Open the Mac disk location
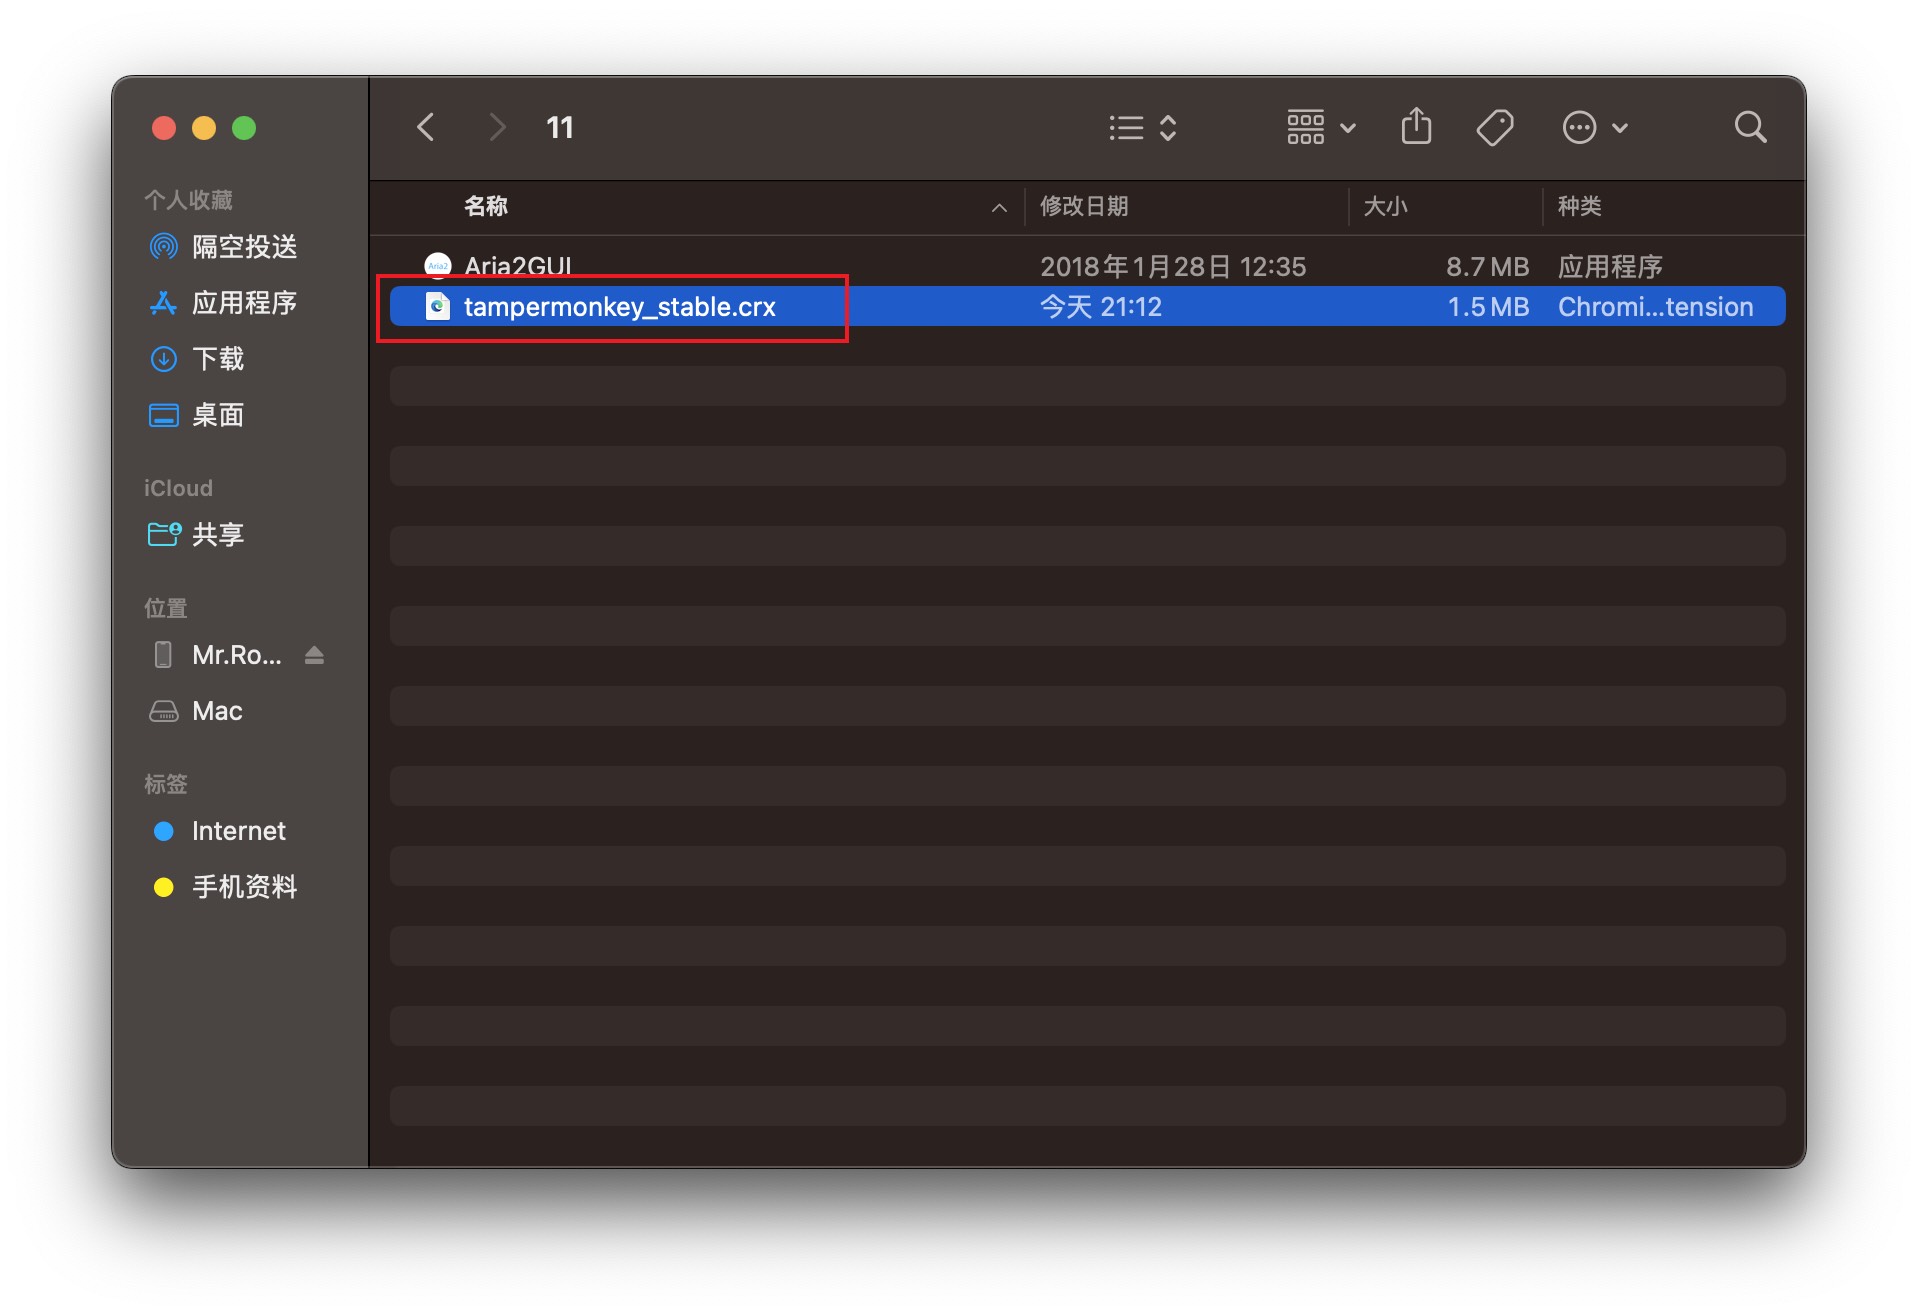This screenshot has height=1316, width=1918. [217, 710]
